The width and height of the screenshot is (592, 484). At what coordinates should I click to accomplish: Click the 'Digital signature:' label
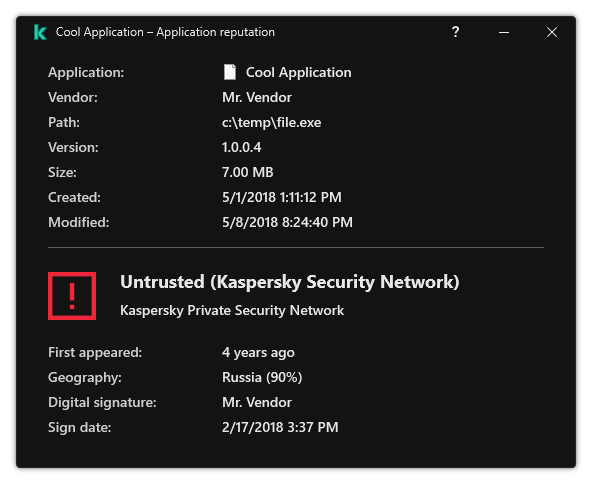click(102, 402)
